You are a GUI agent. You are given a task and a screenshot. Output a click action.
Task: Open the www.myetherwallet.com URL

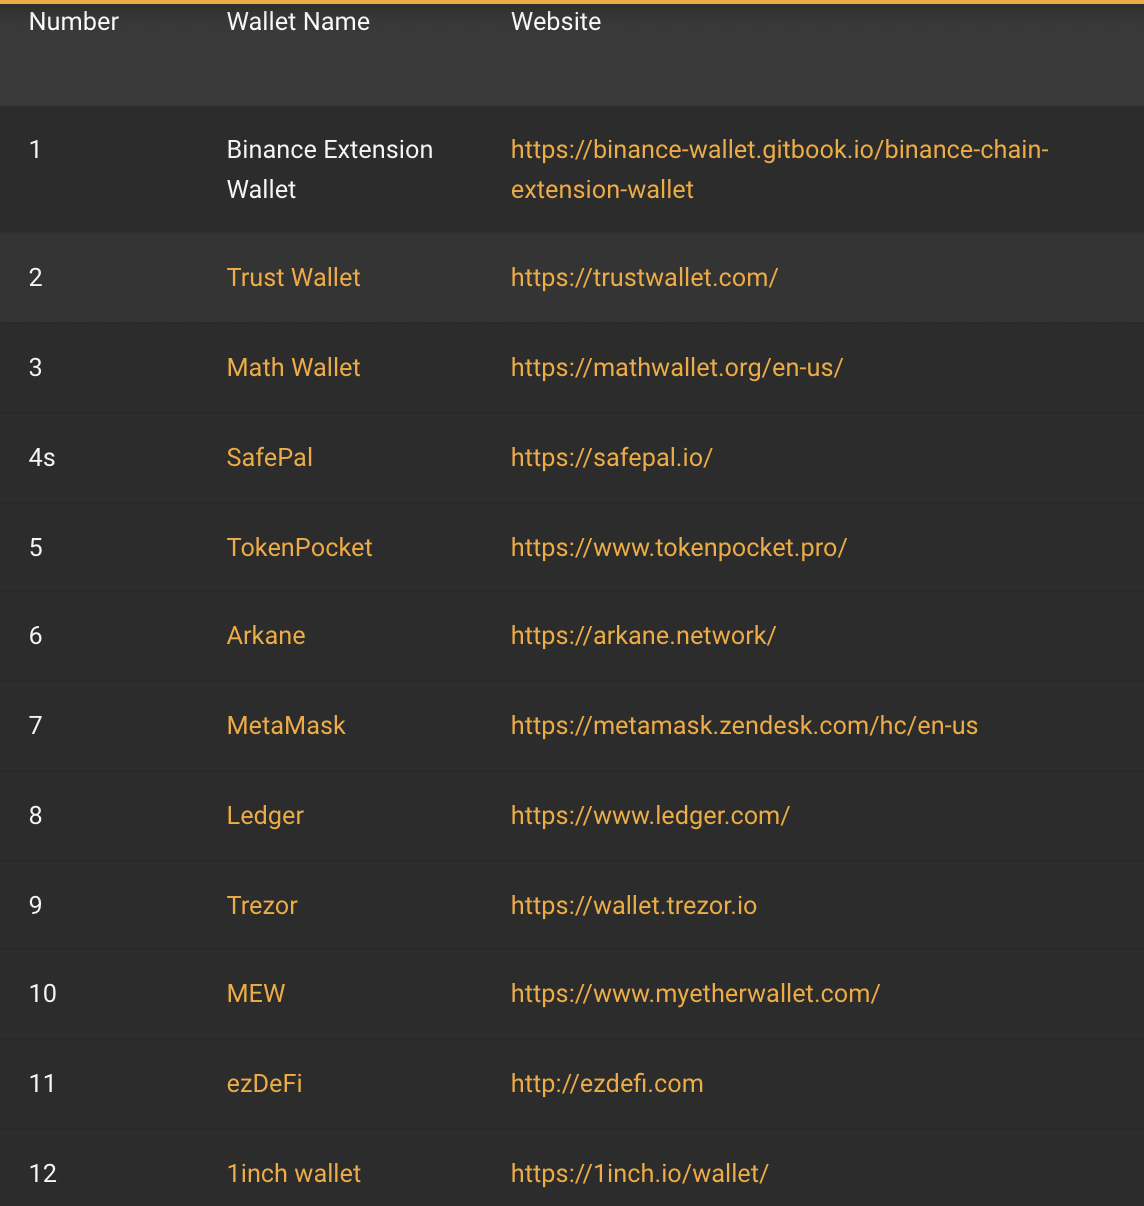click(695, 993)
